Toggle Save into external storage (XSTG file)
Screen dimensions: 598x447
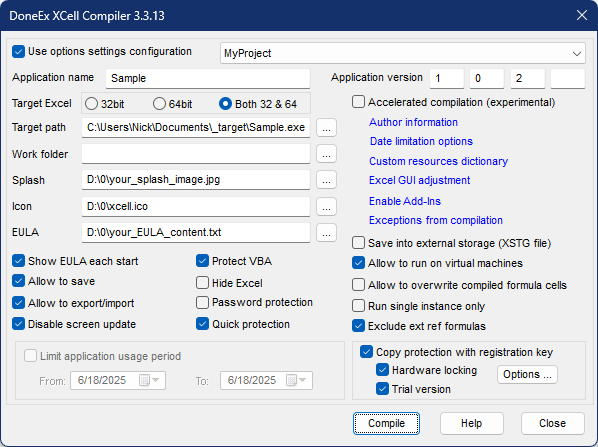tap(358, 243)
